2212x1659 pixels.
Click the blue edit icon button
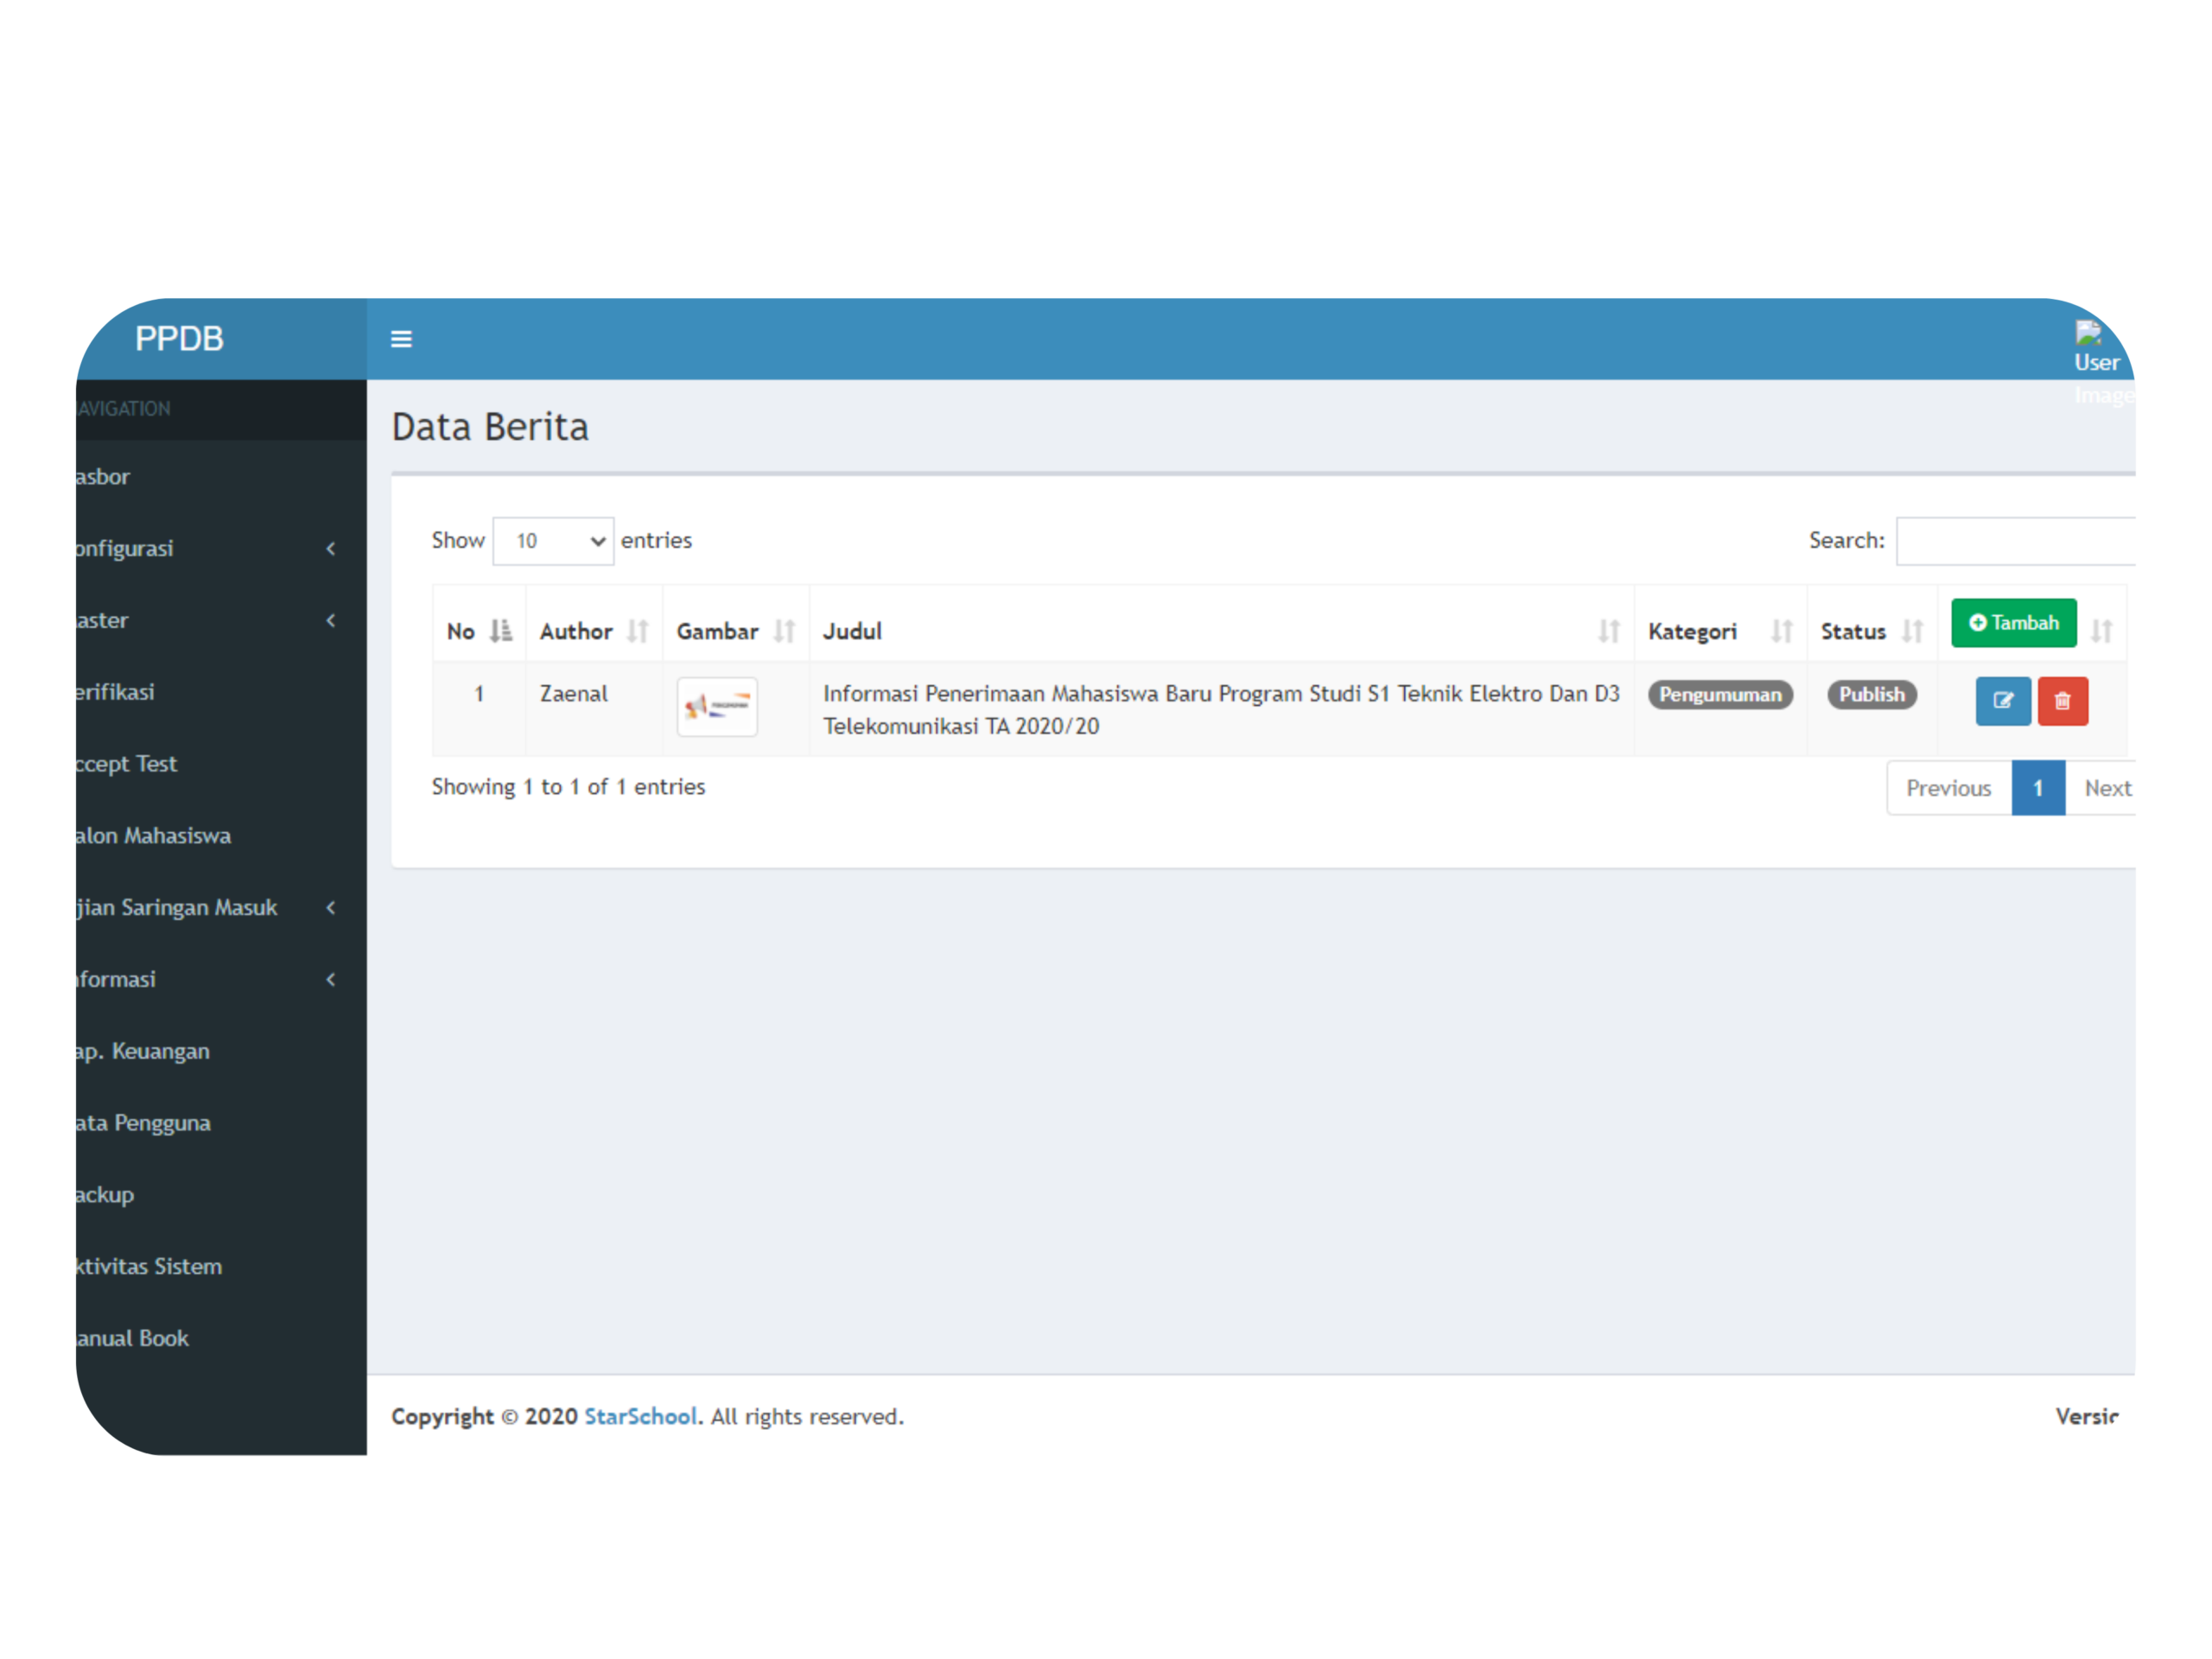click(x=2002, y=701)
